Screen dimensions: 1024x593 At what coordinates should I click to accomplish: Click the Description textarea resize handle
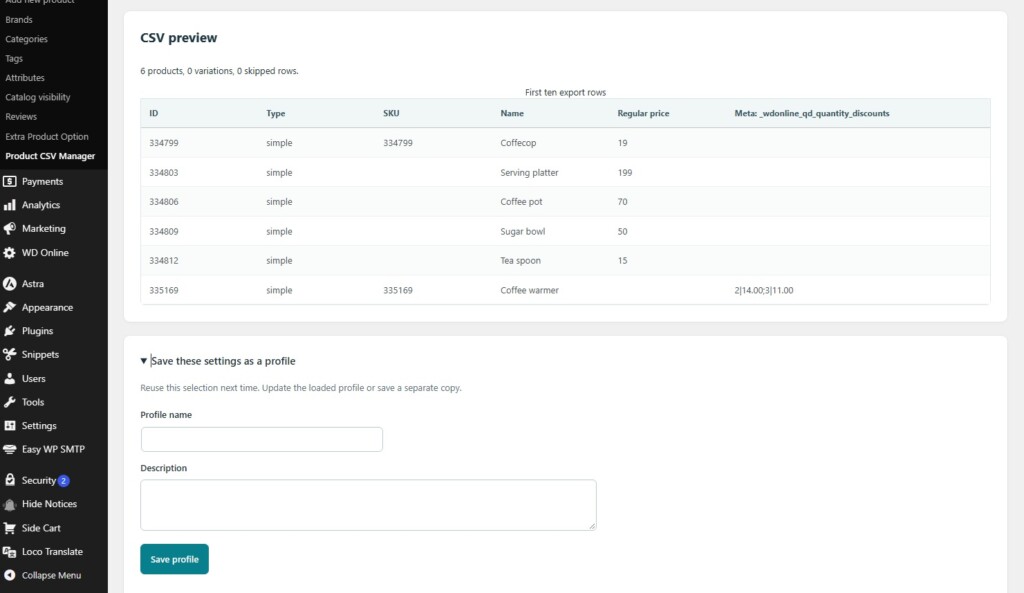(x=592, y=526)
